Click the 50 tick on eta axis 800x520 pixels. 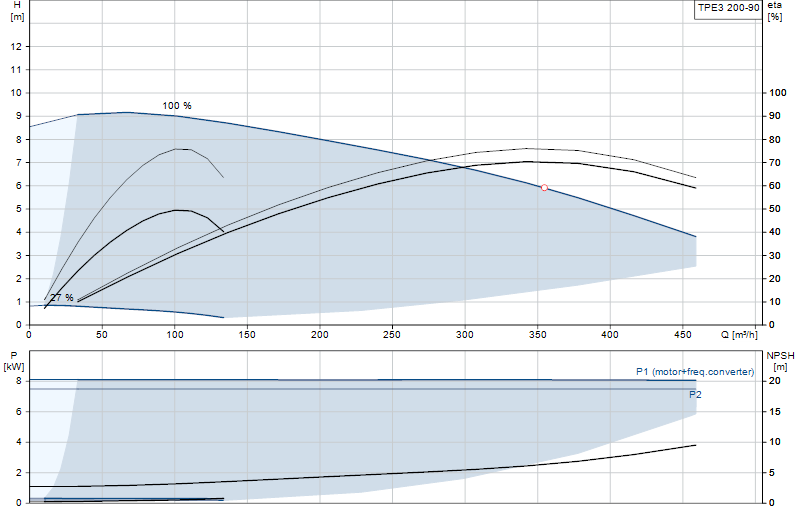pos(775,209)
